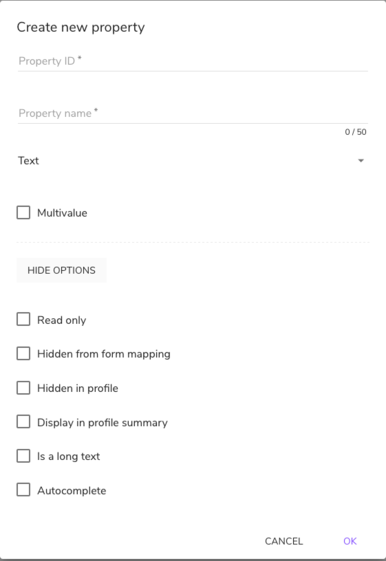Tick the Read only checkbox
The height and width of the screenshot is (561, 386).
[x=23, y=319]
